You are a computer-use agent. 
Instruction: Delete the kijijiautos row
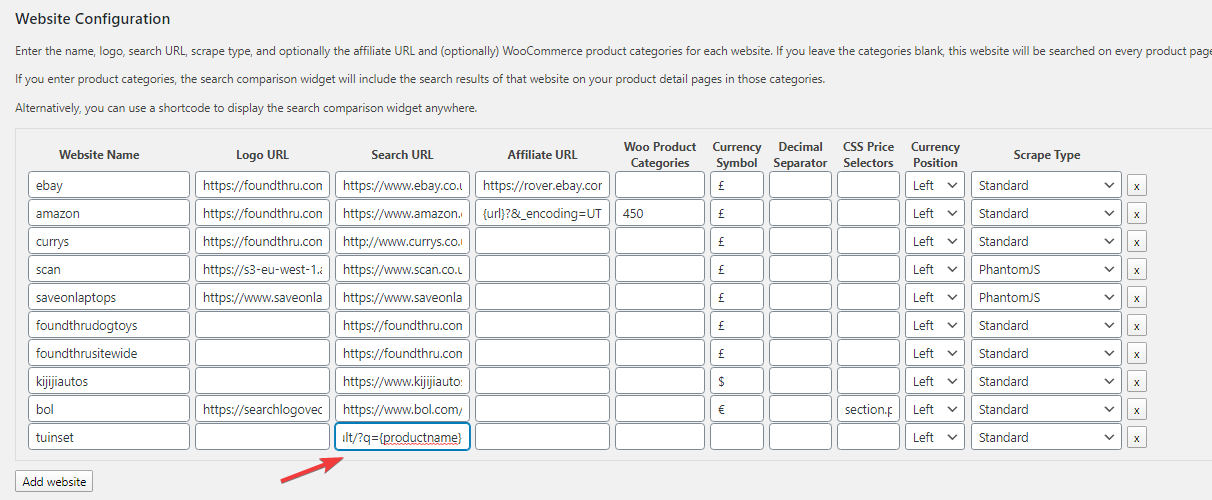[1137, 381]
